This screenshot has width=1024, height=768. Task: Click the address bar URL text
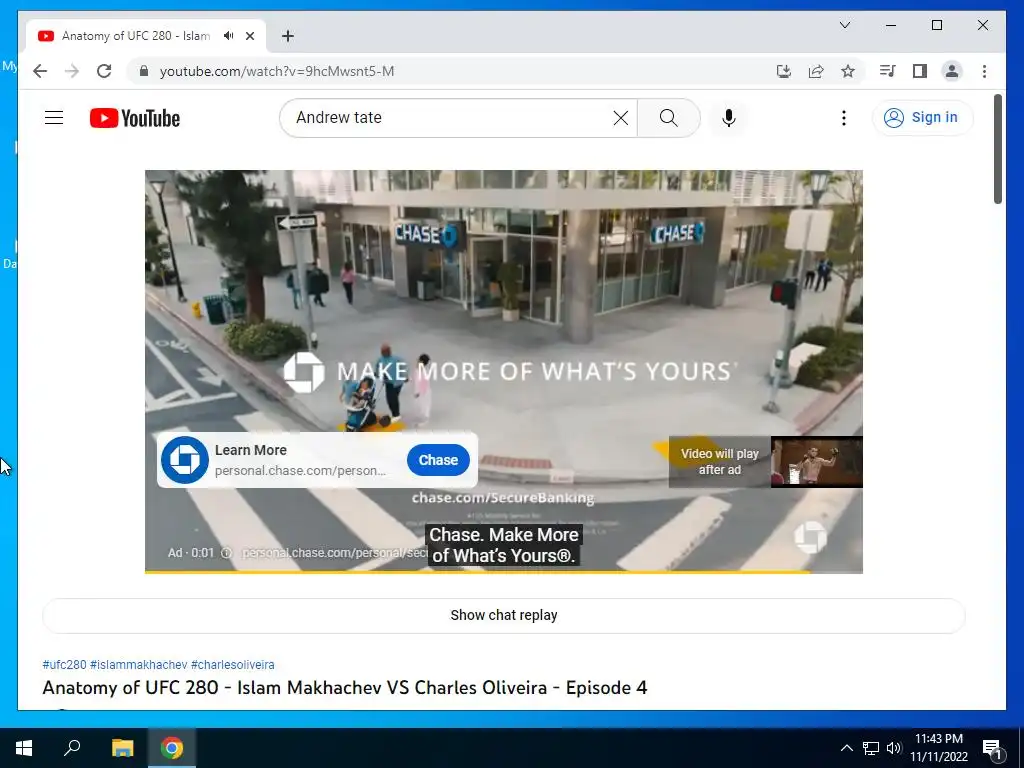pyautogui.click(x=277, y=71)
